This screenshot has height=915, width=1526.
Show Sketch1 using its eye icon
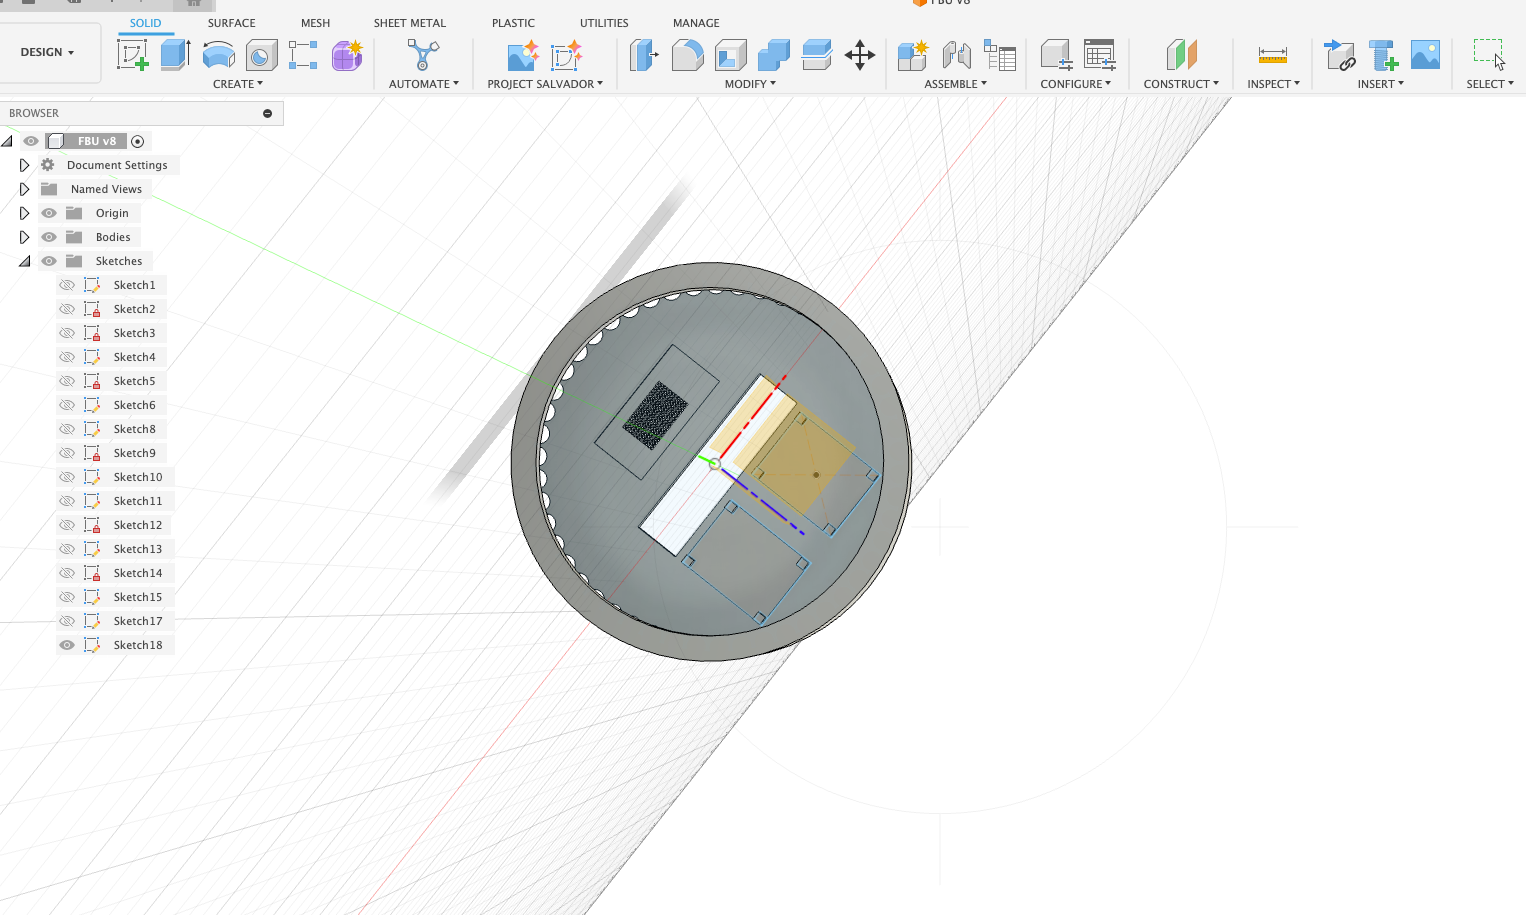(x=67, y=285)
